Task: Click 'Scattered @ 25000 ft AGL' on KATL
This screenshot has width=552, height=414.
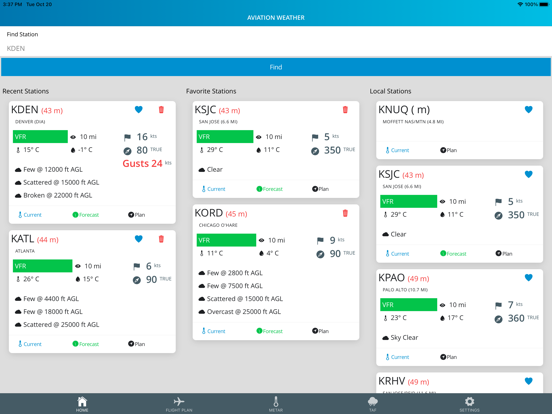Action: [x=57, y=325]
